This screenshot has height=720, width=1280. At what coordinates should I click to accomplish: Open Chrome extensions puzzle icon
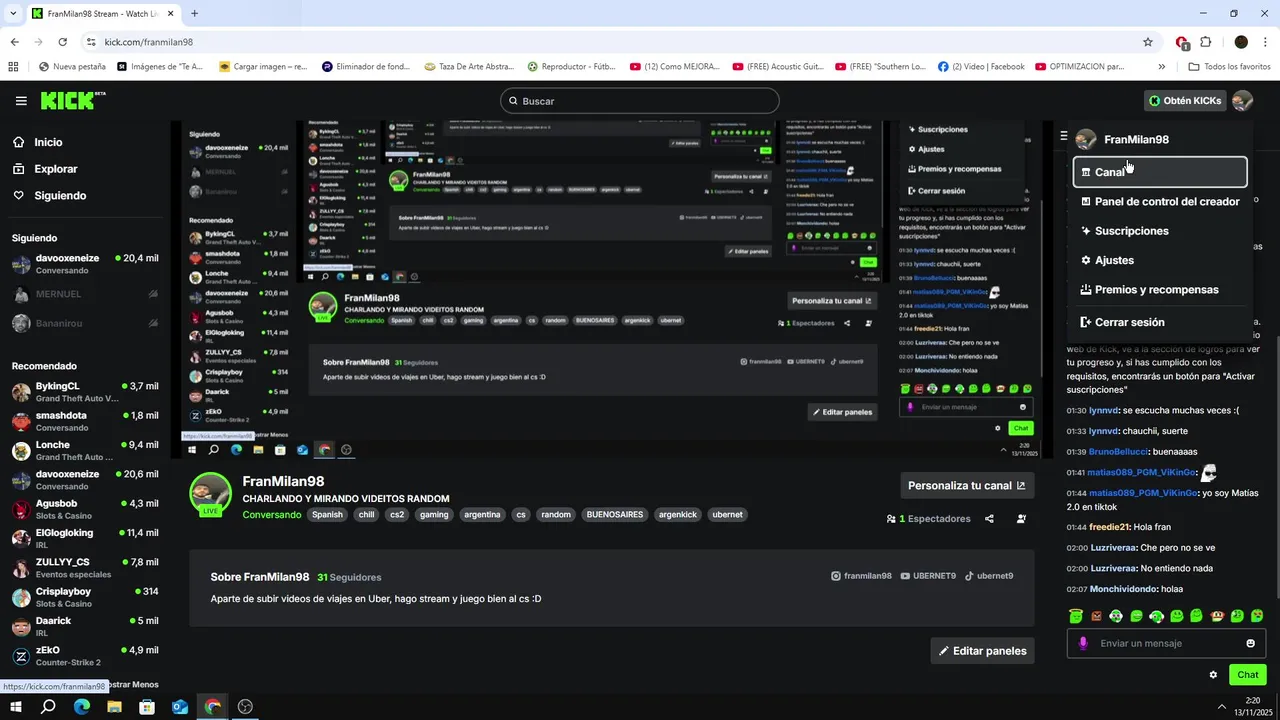[1206, 42]
